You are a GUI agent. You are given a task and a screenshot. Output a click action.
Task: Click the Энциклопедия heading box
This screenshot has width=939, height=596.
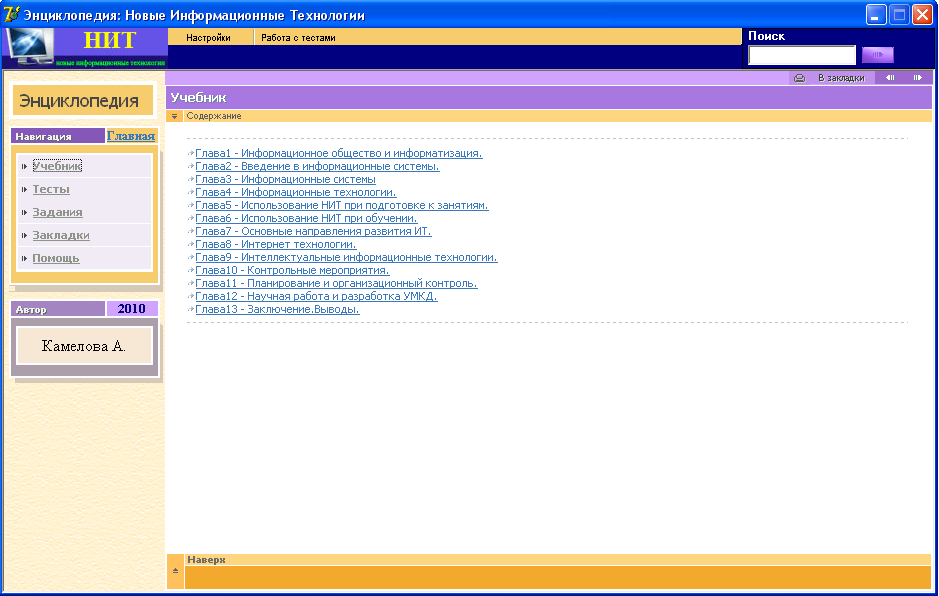click(83, 101)
